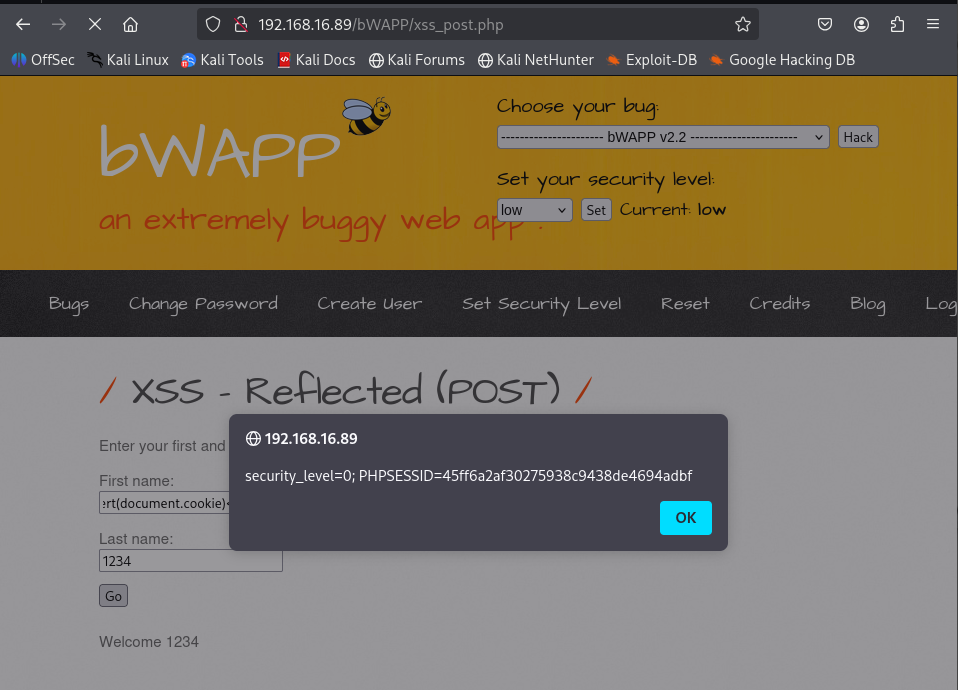Click the bee logo image
The width and height of the screenshot is (958, 690).
click(x=367, y=116)
